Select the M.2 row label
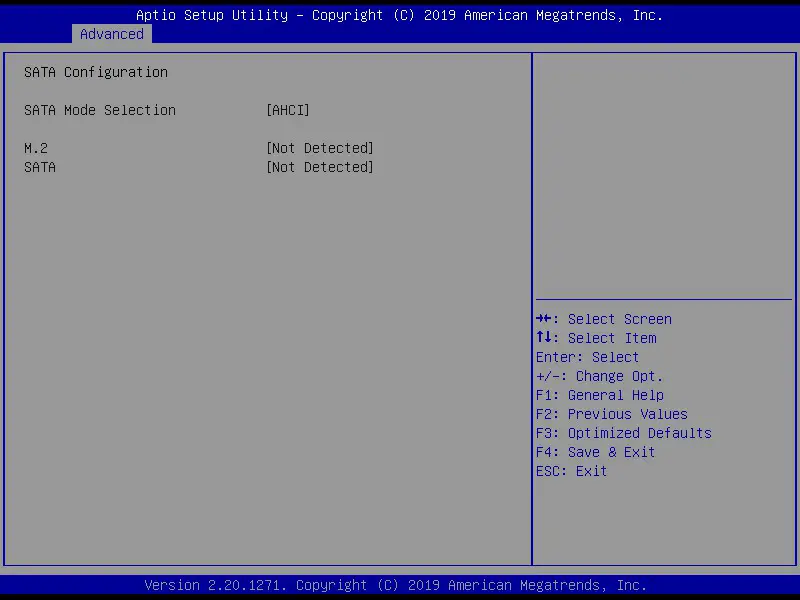 coord(36,148)
